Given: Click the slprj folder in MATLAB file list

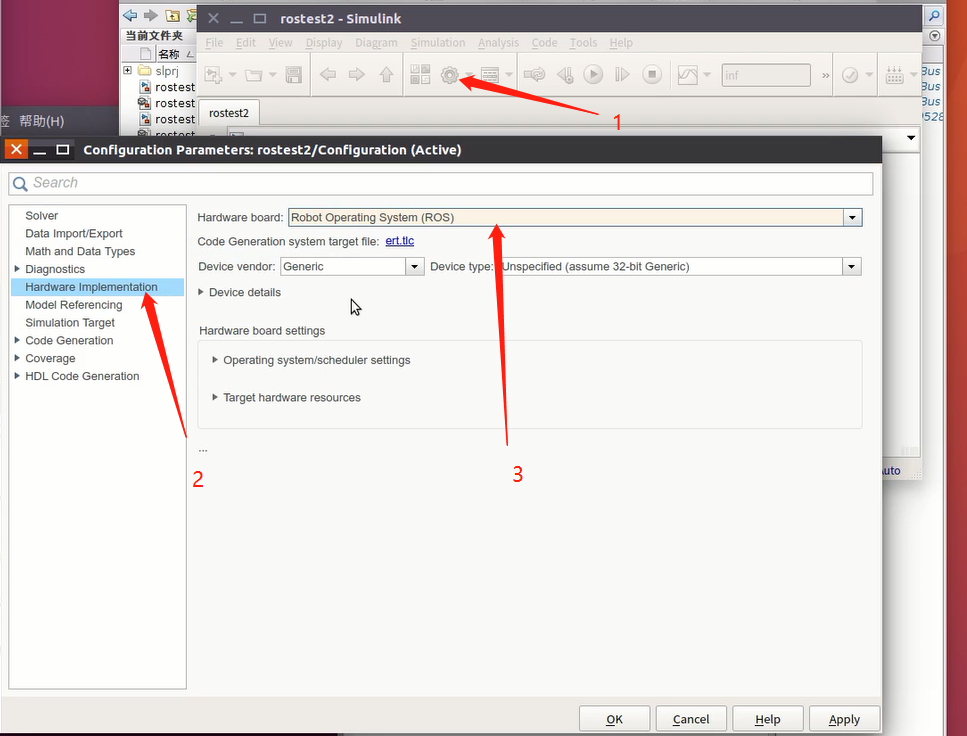Looking at the screenshot, I should coord(167,70).
